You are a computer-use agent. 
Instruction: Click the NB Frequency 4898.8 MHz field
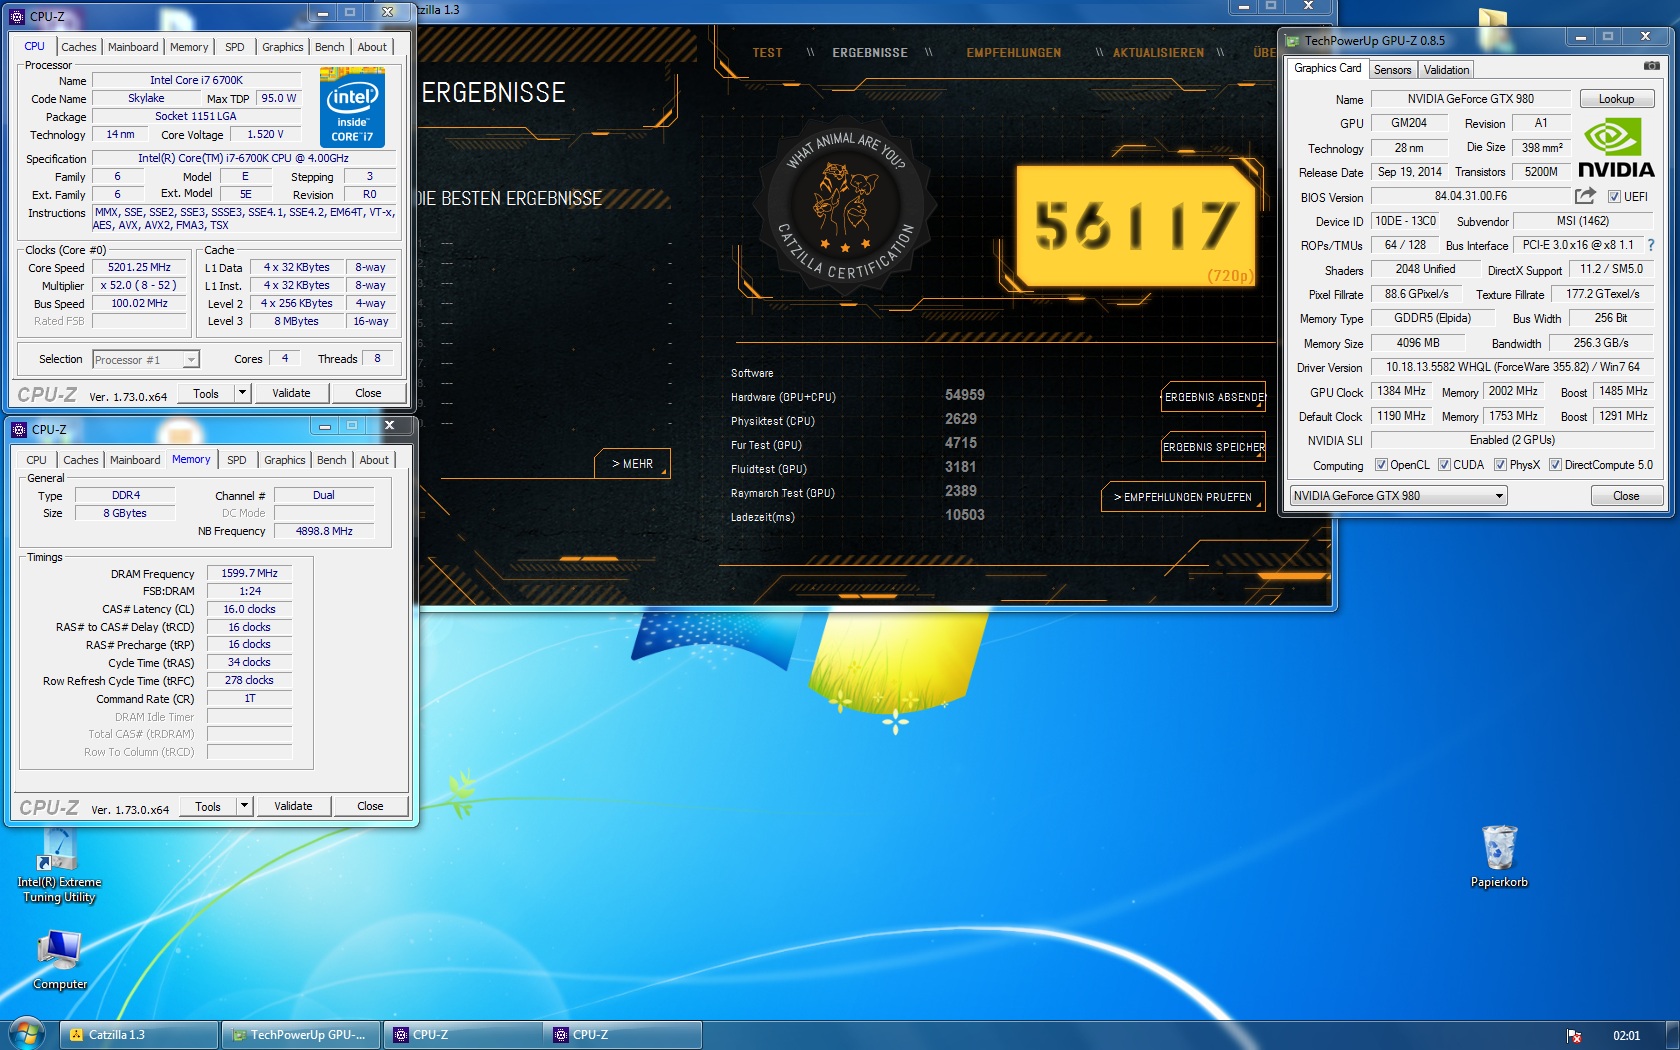[324, 531]
